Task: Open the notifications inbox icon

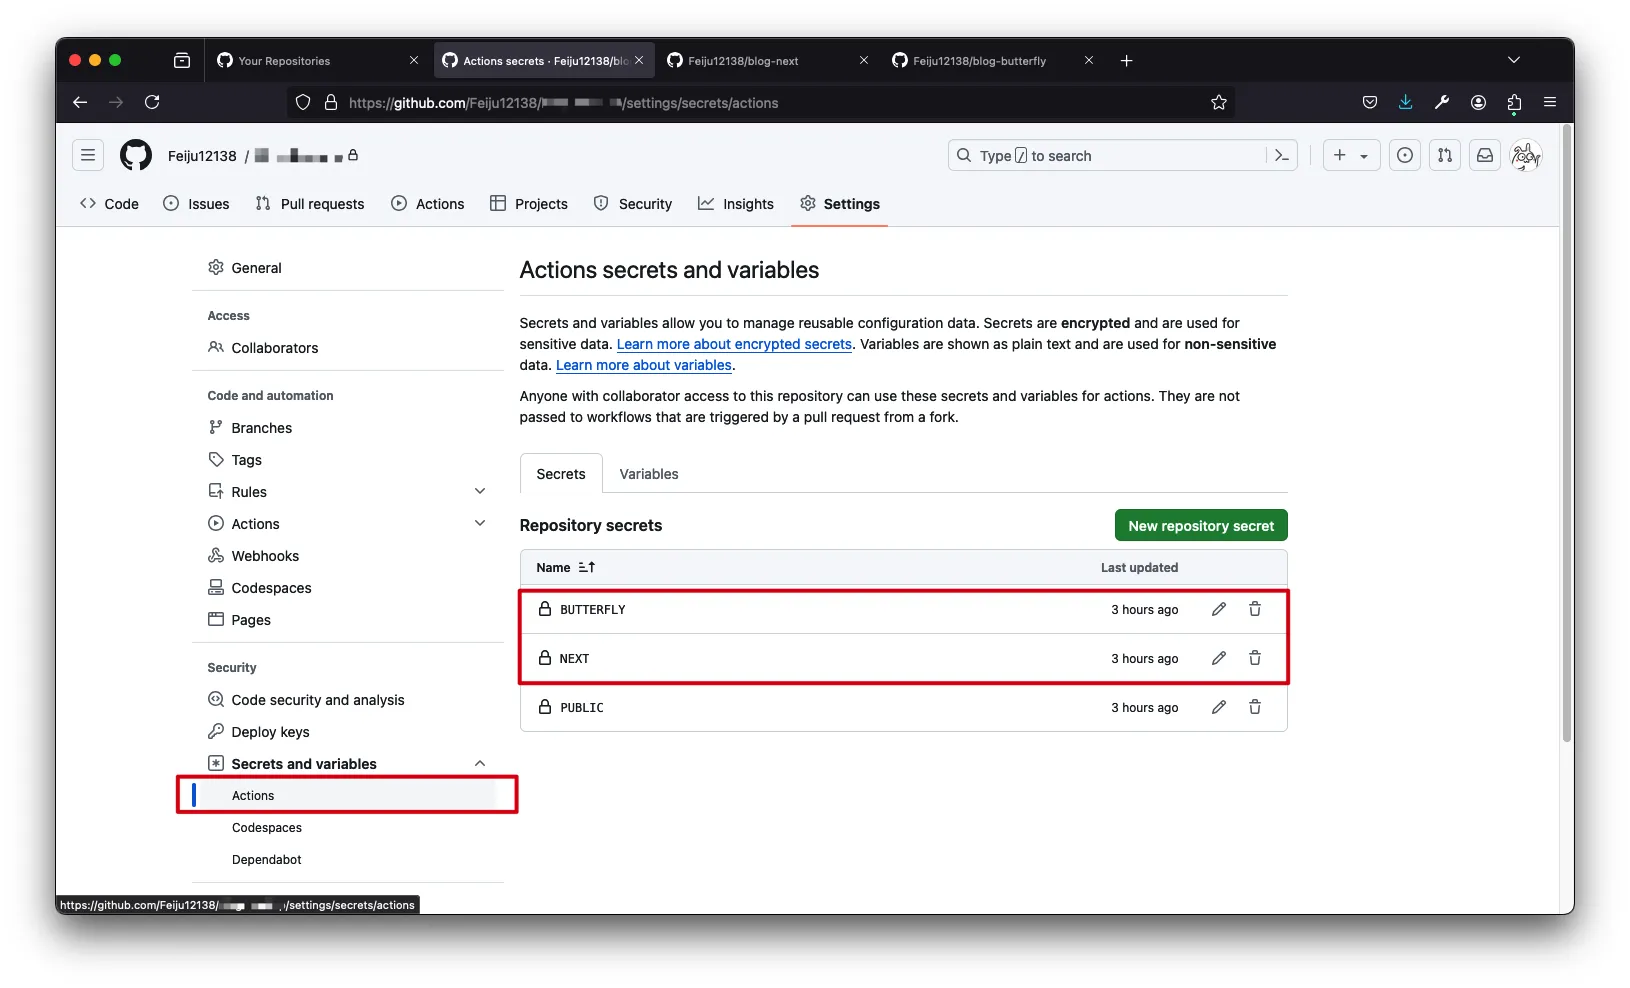Action: tap(1485, 156)
